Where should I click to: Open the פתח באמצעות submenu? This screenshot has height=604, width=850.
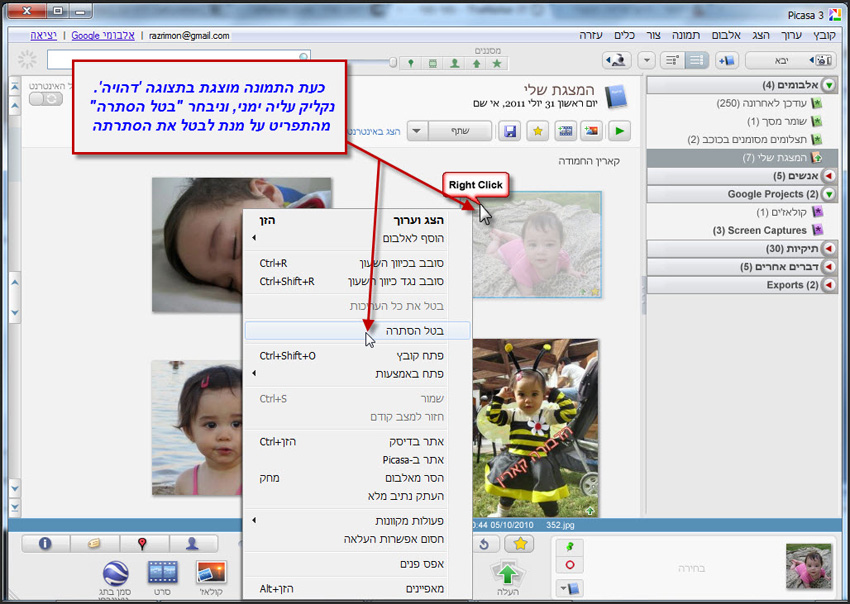point(358,374)
